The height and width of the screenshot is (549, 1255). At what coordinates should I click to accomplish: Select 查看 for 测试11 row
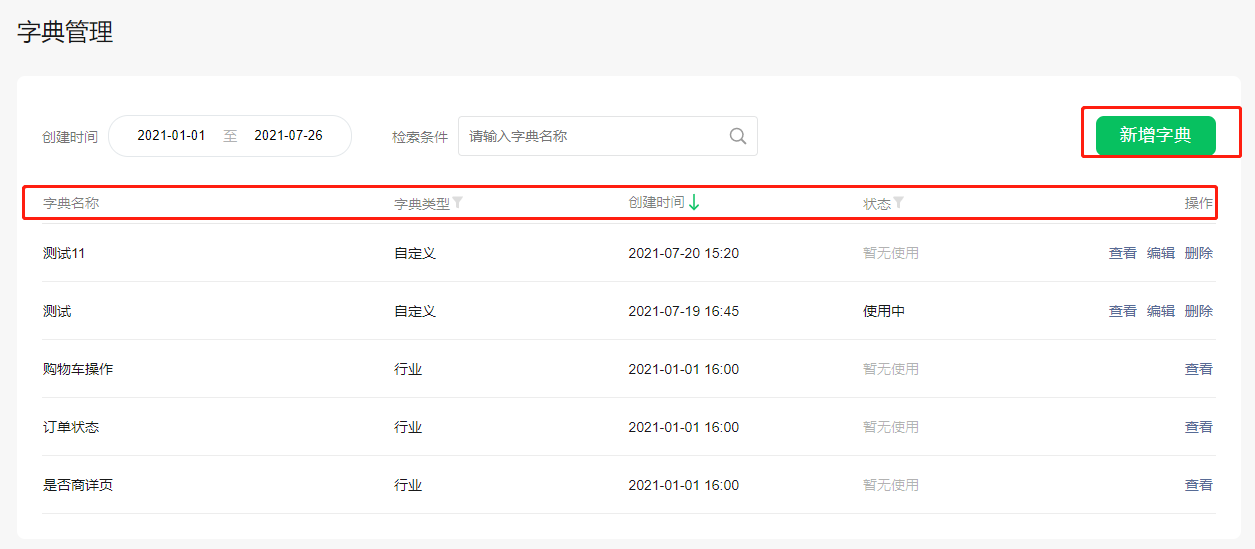(x=1122, y=253)
